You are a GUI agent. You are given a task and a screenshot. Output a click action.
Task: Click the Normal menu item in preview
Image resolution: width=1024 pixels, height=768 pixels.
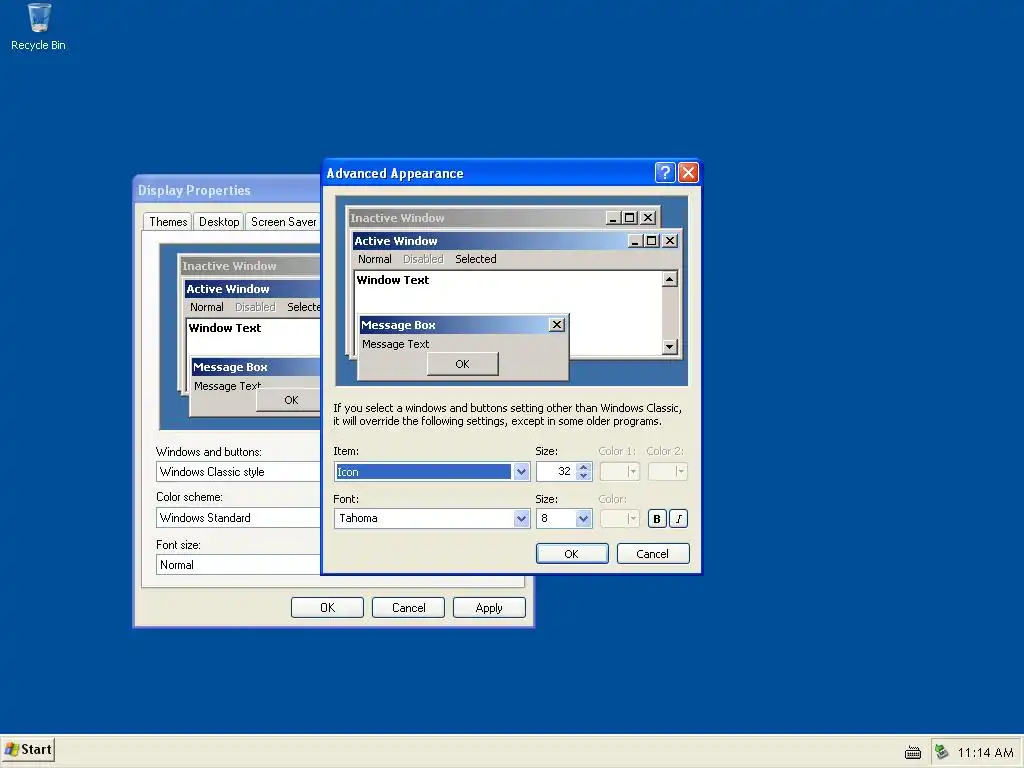(x=374, y=259)
